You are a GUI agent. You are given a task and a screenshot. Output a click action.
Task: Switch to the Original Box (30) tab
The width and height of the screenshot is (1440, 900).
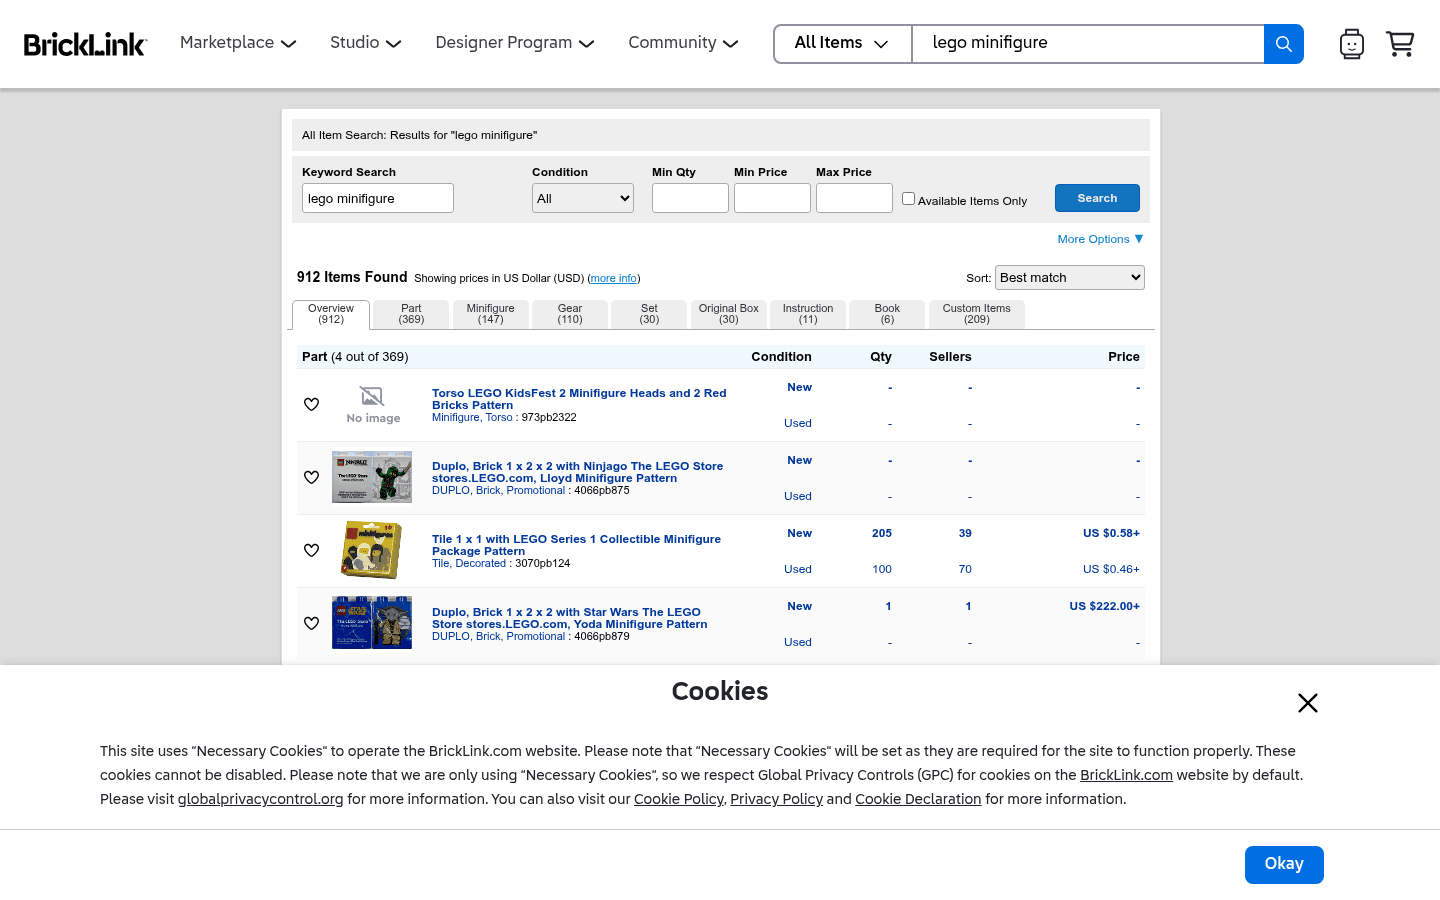pyautogui.click(x=729, y=315)
